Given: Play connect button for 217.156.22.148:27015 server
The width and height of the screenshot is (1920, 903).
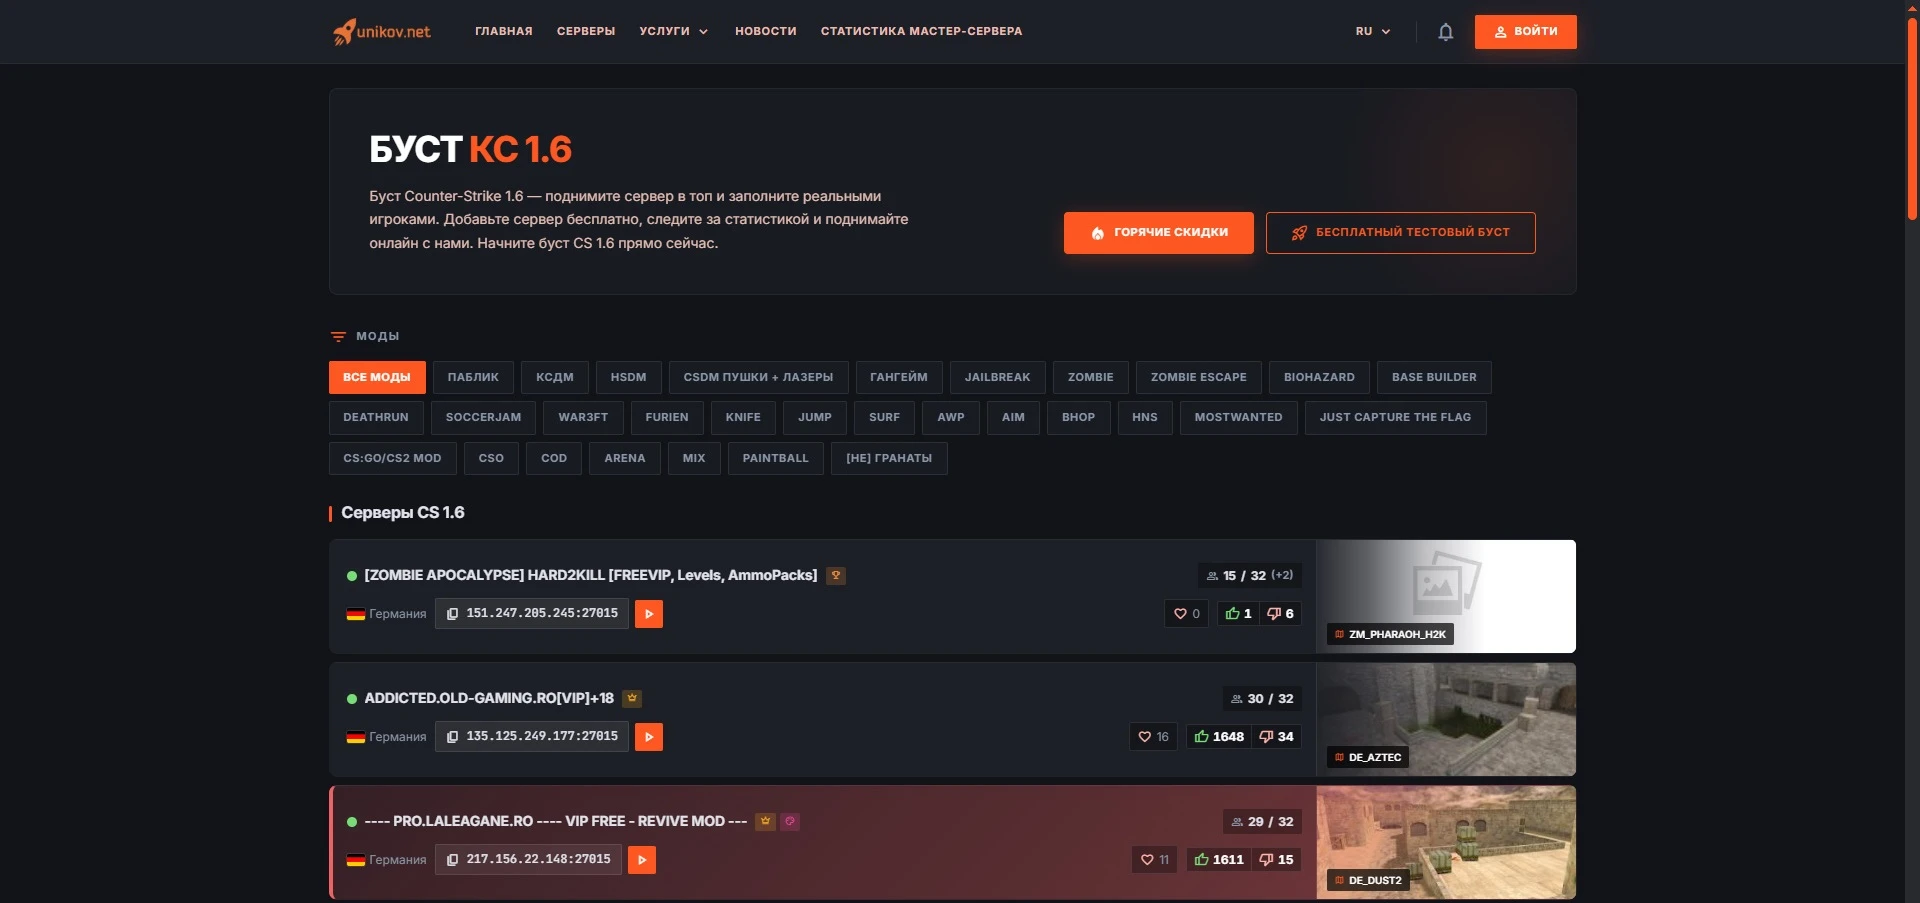Looking at the screenshot, I should [642, 860].
